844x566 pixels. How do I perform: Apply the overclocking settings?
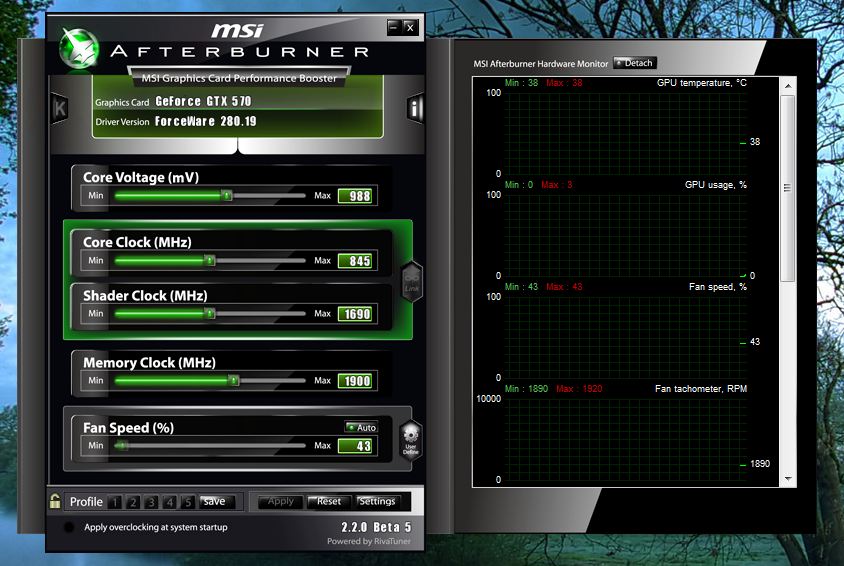280,501
